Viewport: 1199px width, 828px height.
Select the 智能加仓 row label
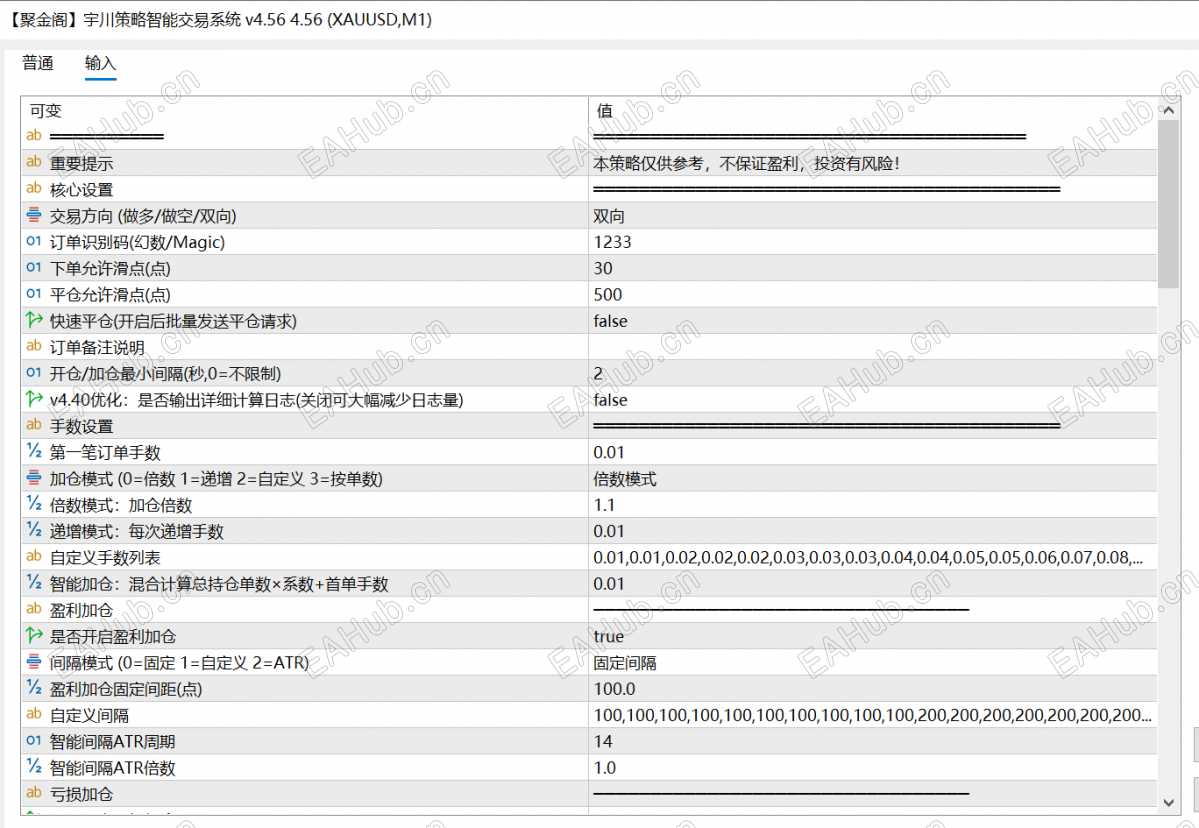(219, 584)
